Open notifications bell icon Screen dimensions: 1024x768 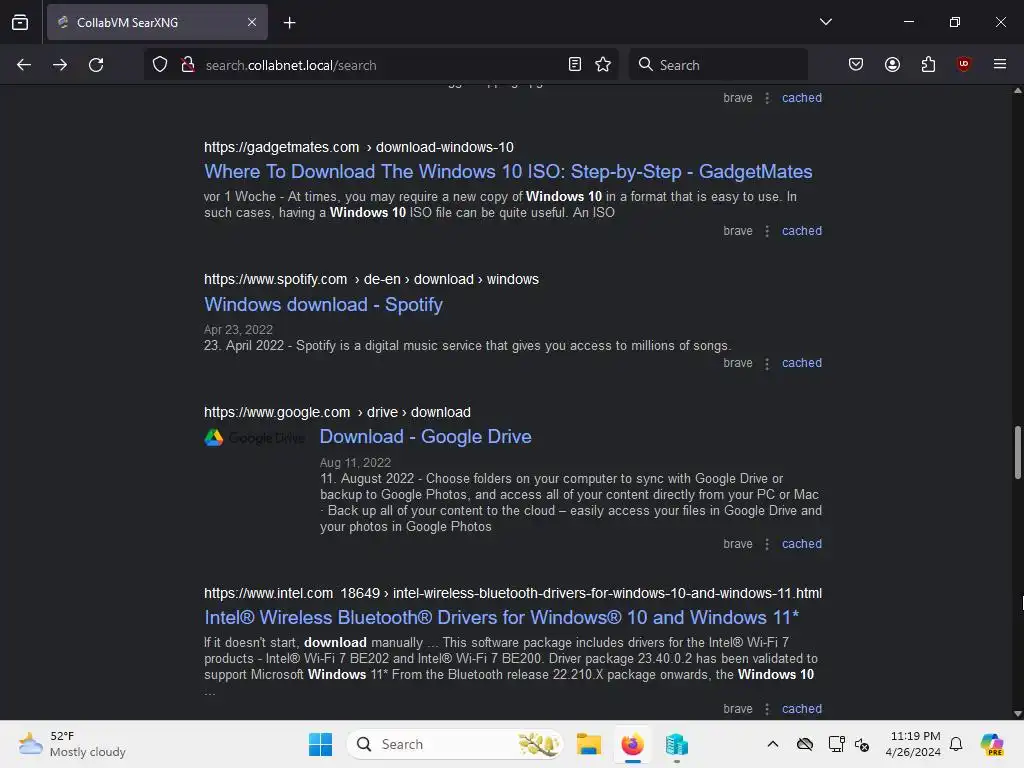[956, 744]
